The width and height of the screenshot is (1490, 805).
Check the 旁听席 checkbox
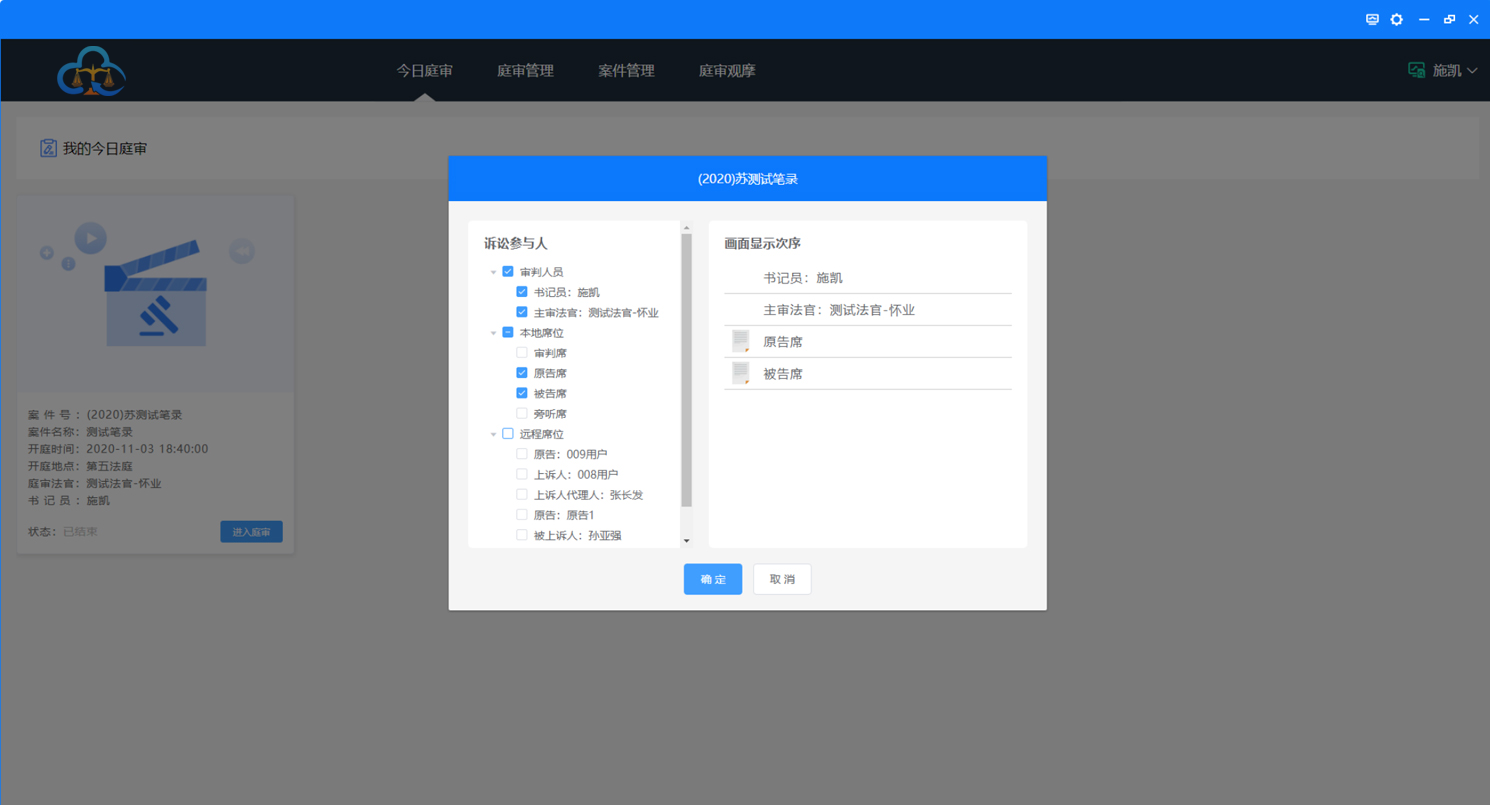[x=522, y=413]
